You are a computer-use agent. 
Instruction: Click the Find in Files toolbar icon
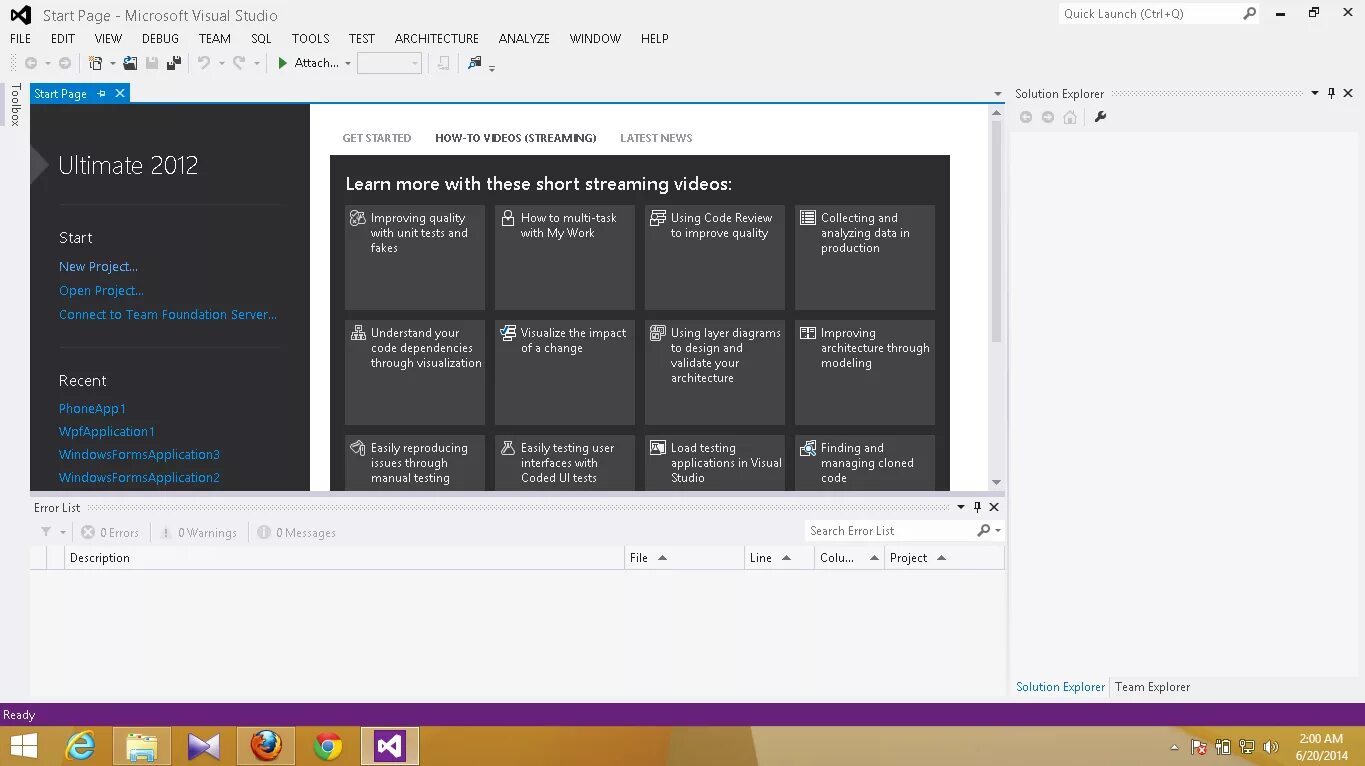point(475,63)
